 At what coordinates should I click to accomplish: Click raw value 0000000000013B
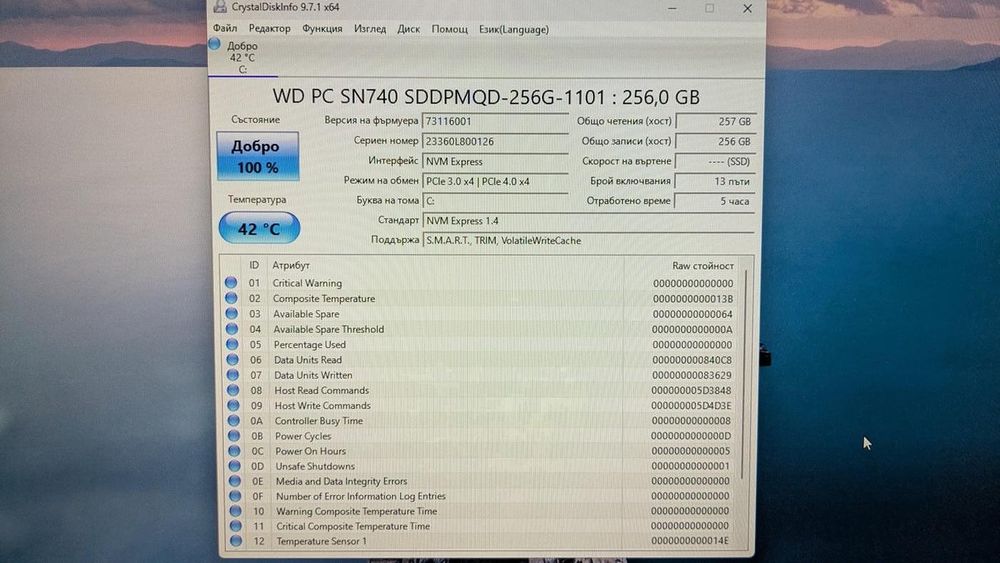click(693, 298)
